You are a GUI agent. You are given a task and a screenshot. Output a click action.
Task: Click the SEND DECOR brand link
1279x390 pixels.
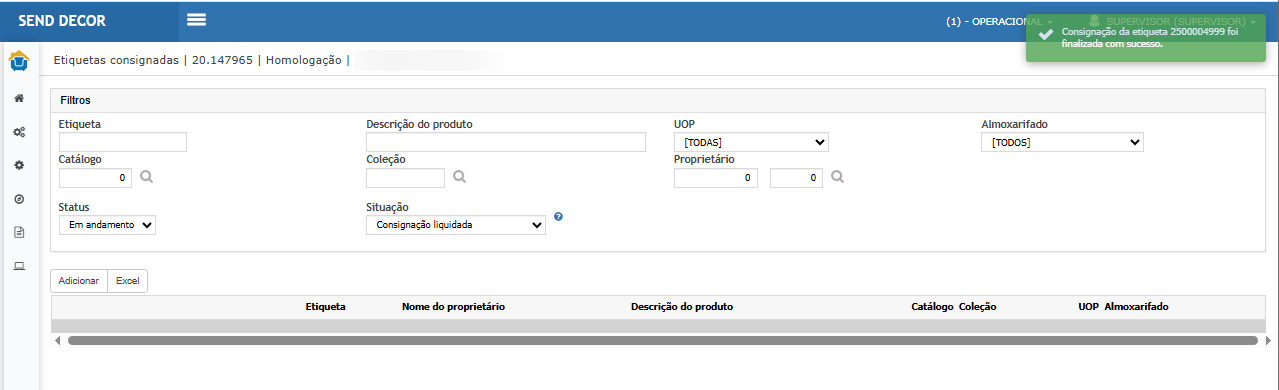[62, 21]
